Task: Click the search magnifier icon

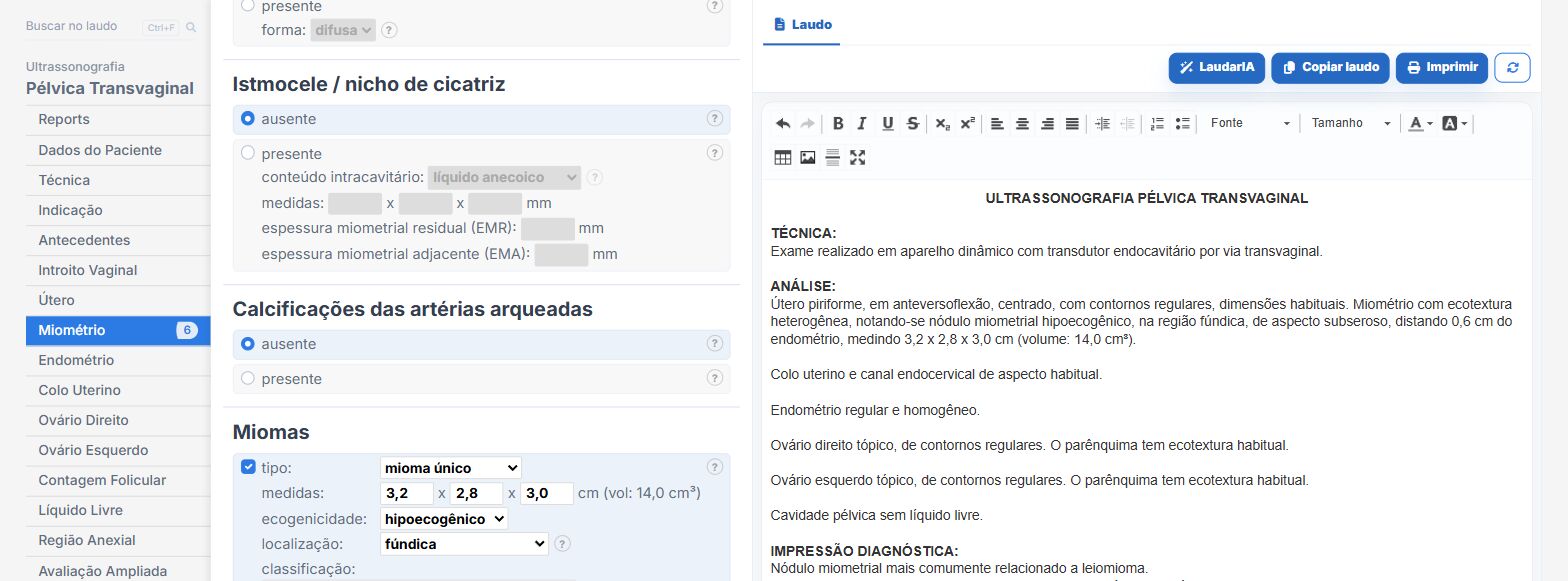Action: (191, 27)
